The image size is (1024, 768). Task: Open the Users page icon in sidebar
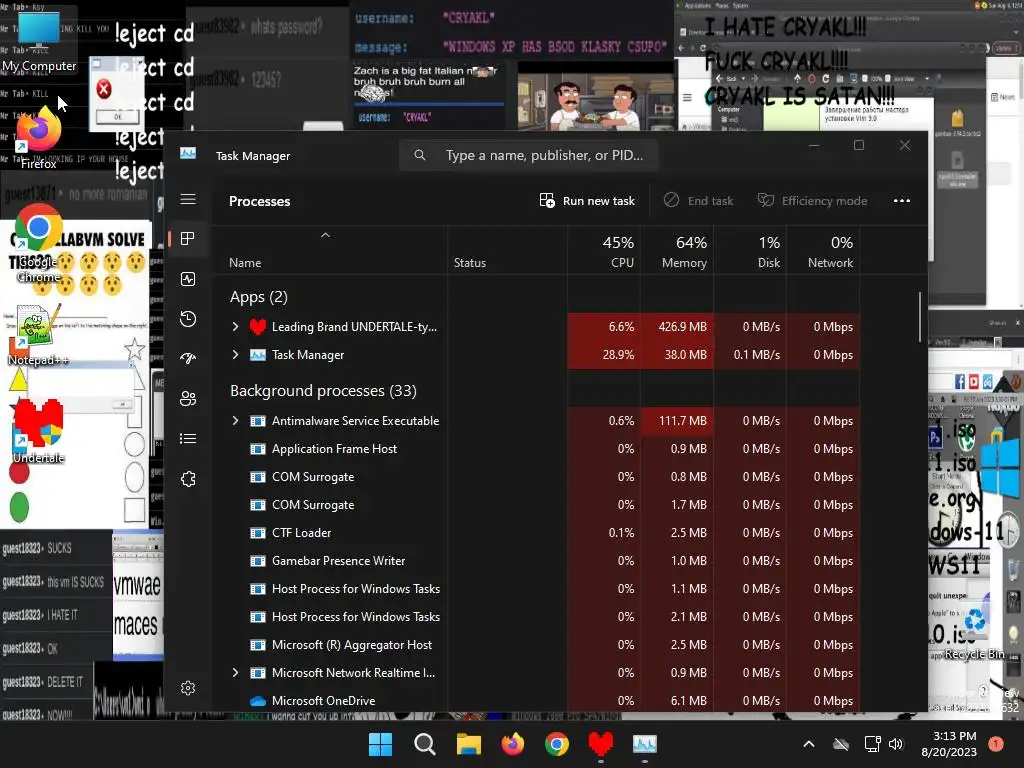point(188,398)
